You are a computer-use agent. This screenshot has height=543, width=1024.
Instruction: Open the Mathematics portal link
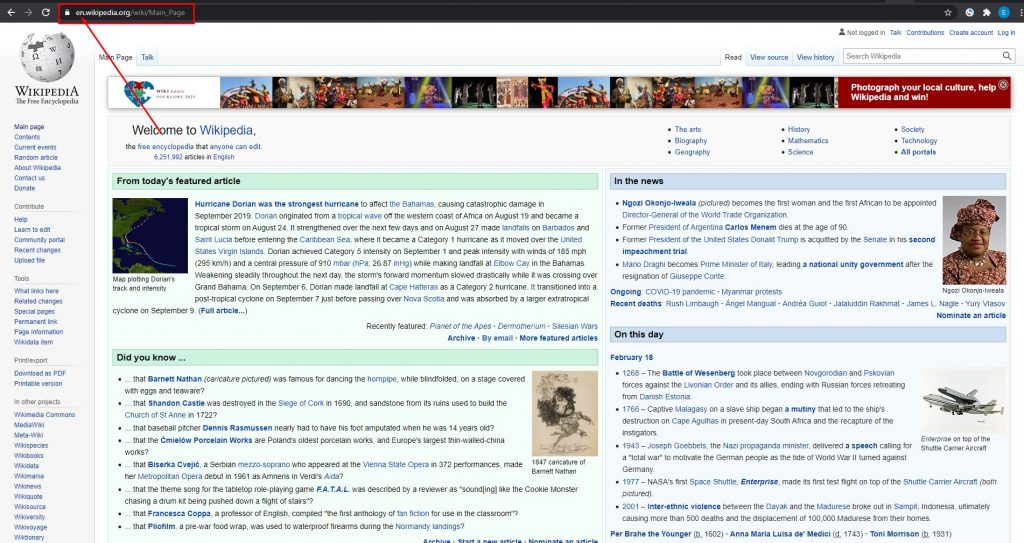click(x=808, y=140)
